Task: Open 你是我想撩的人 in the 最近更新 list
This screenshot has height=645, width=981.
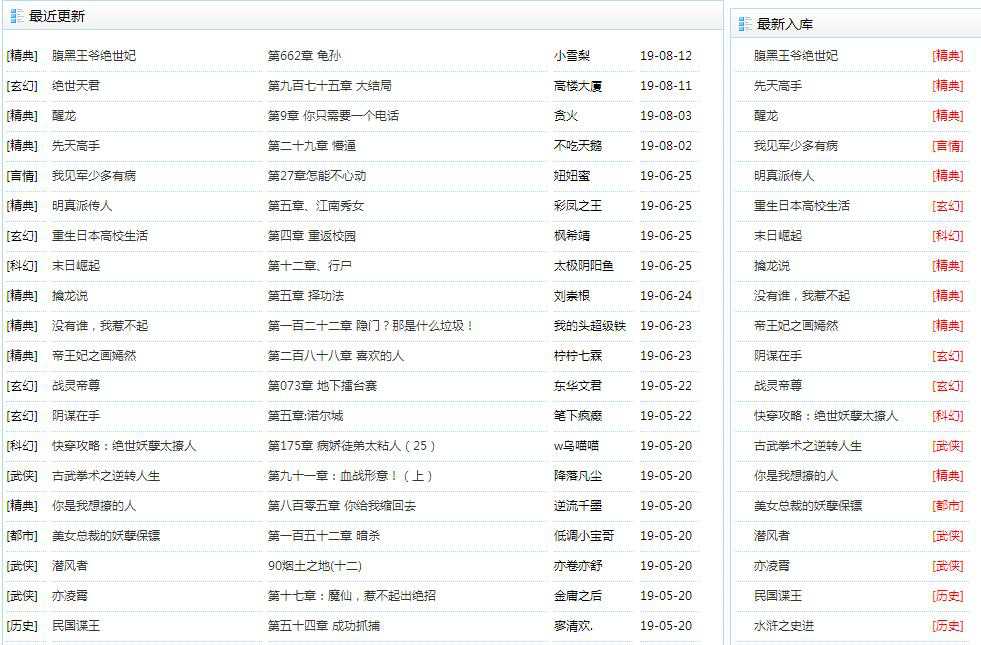Action: click(94, 506)
